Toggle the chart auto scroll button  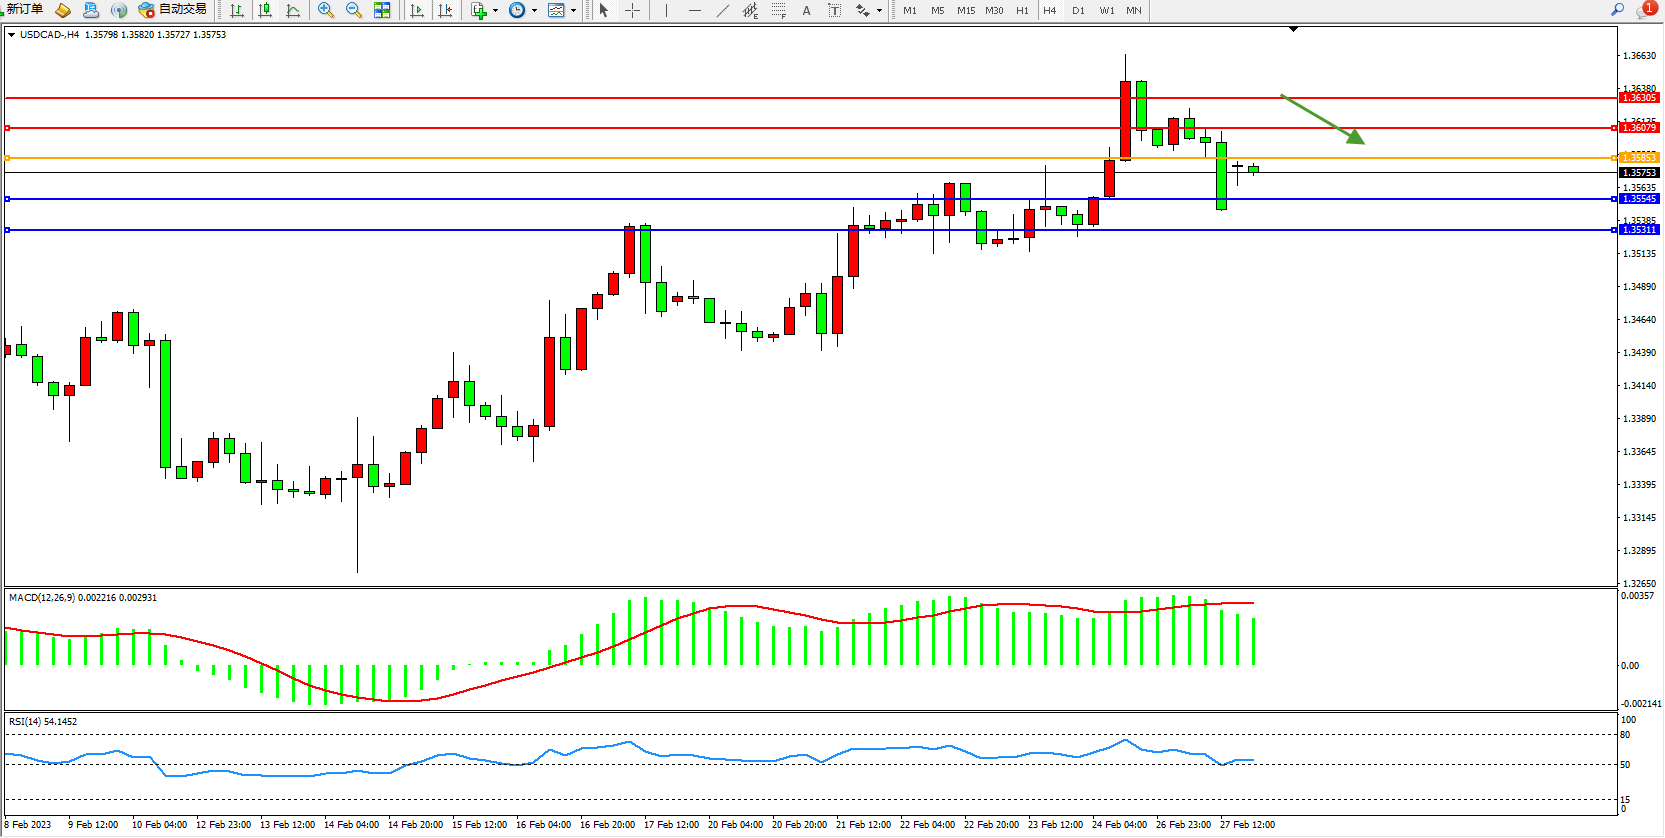click(x=417, y=10)
